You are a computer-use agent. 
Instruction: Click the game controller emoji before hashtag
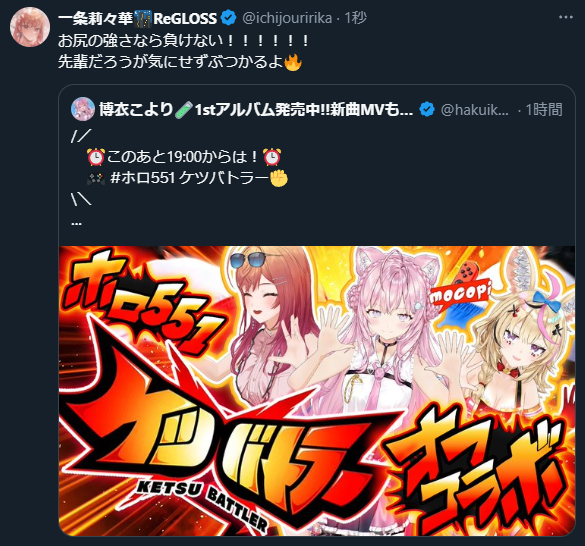(96, 179)
